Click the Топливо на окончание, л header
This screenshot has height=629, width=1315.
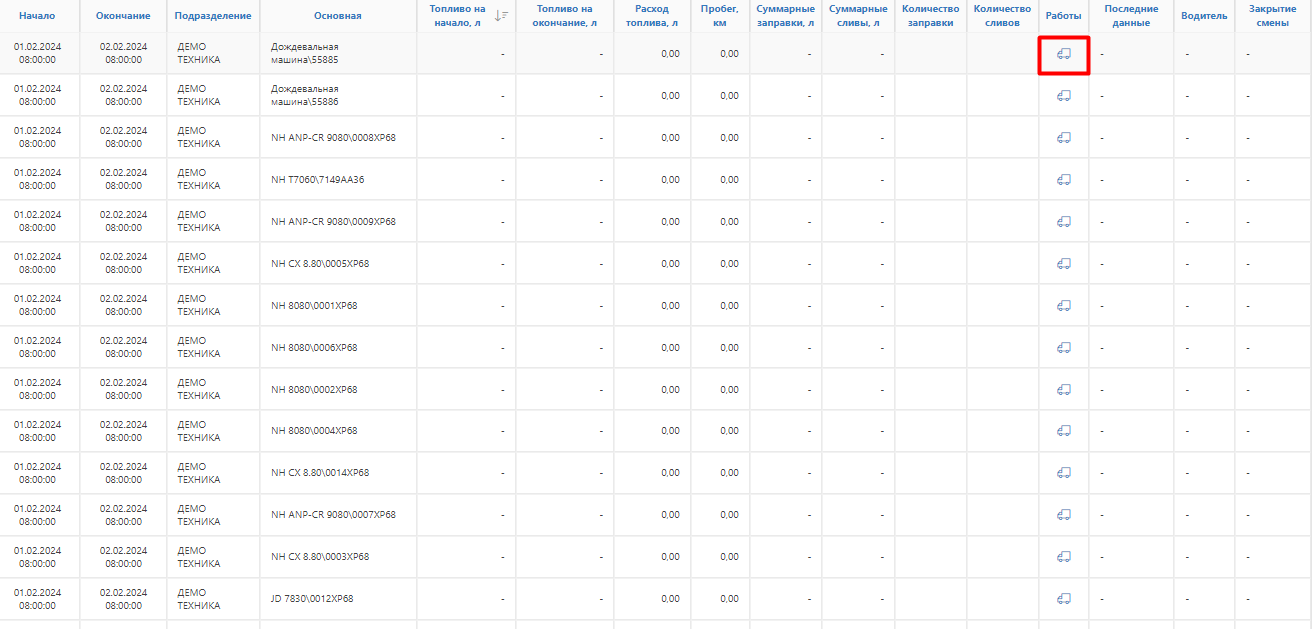566,15
